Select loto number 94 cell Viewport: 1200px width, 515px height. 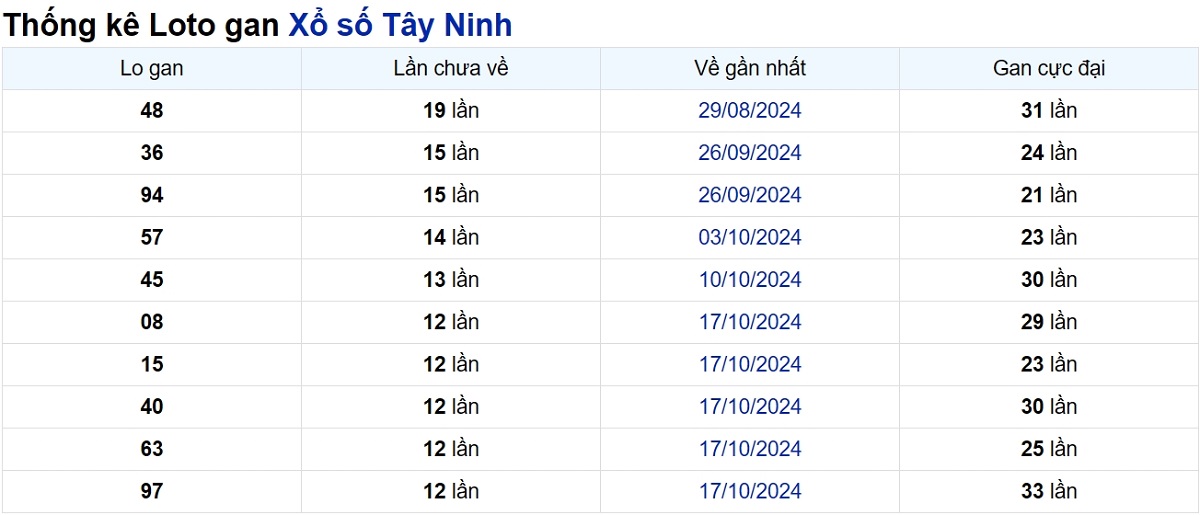152,195
